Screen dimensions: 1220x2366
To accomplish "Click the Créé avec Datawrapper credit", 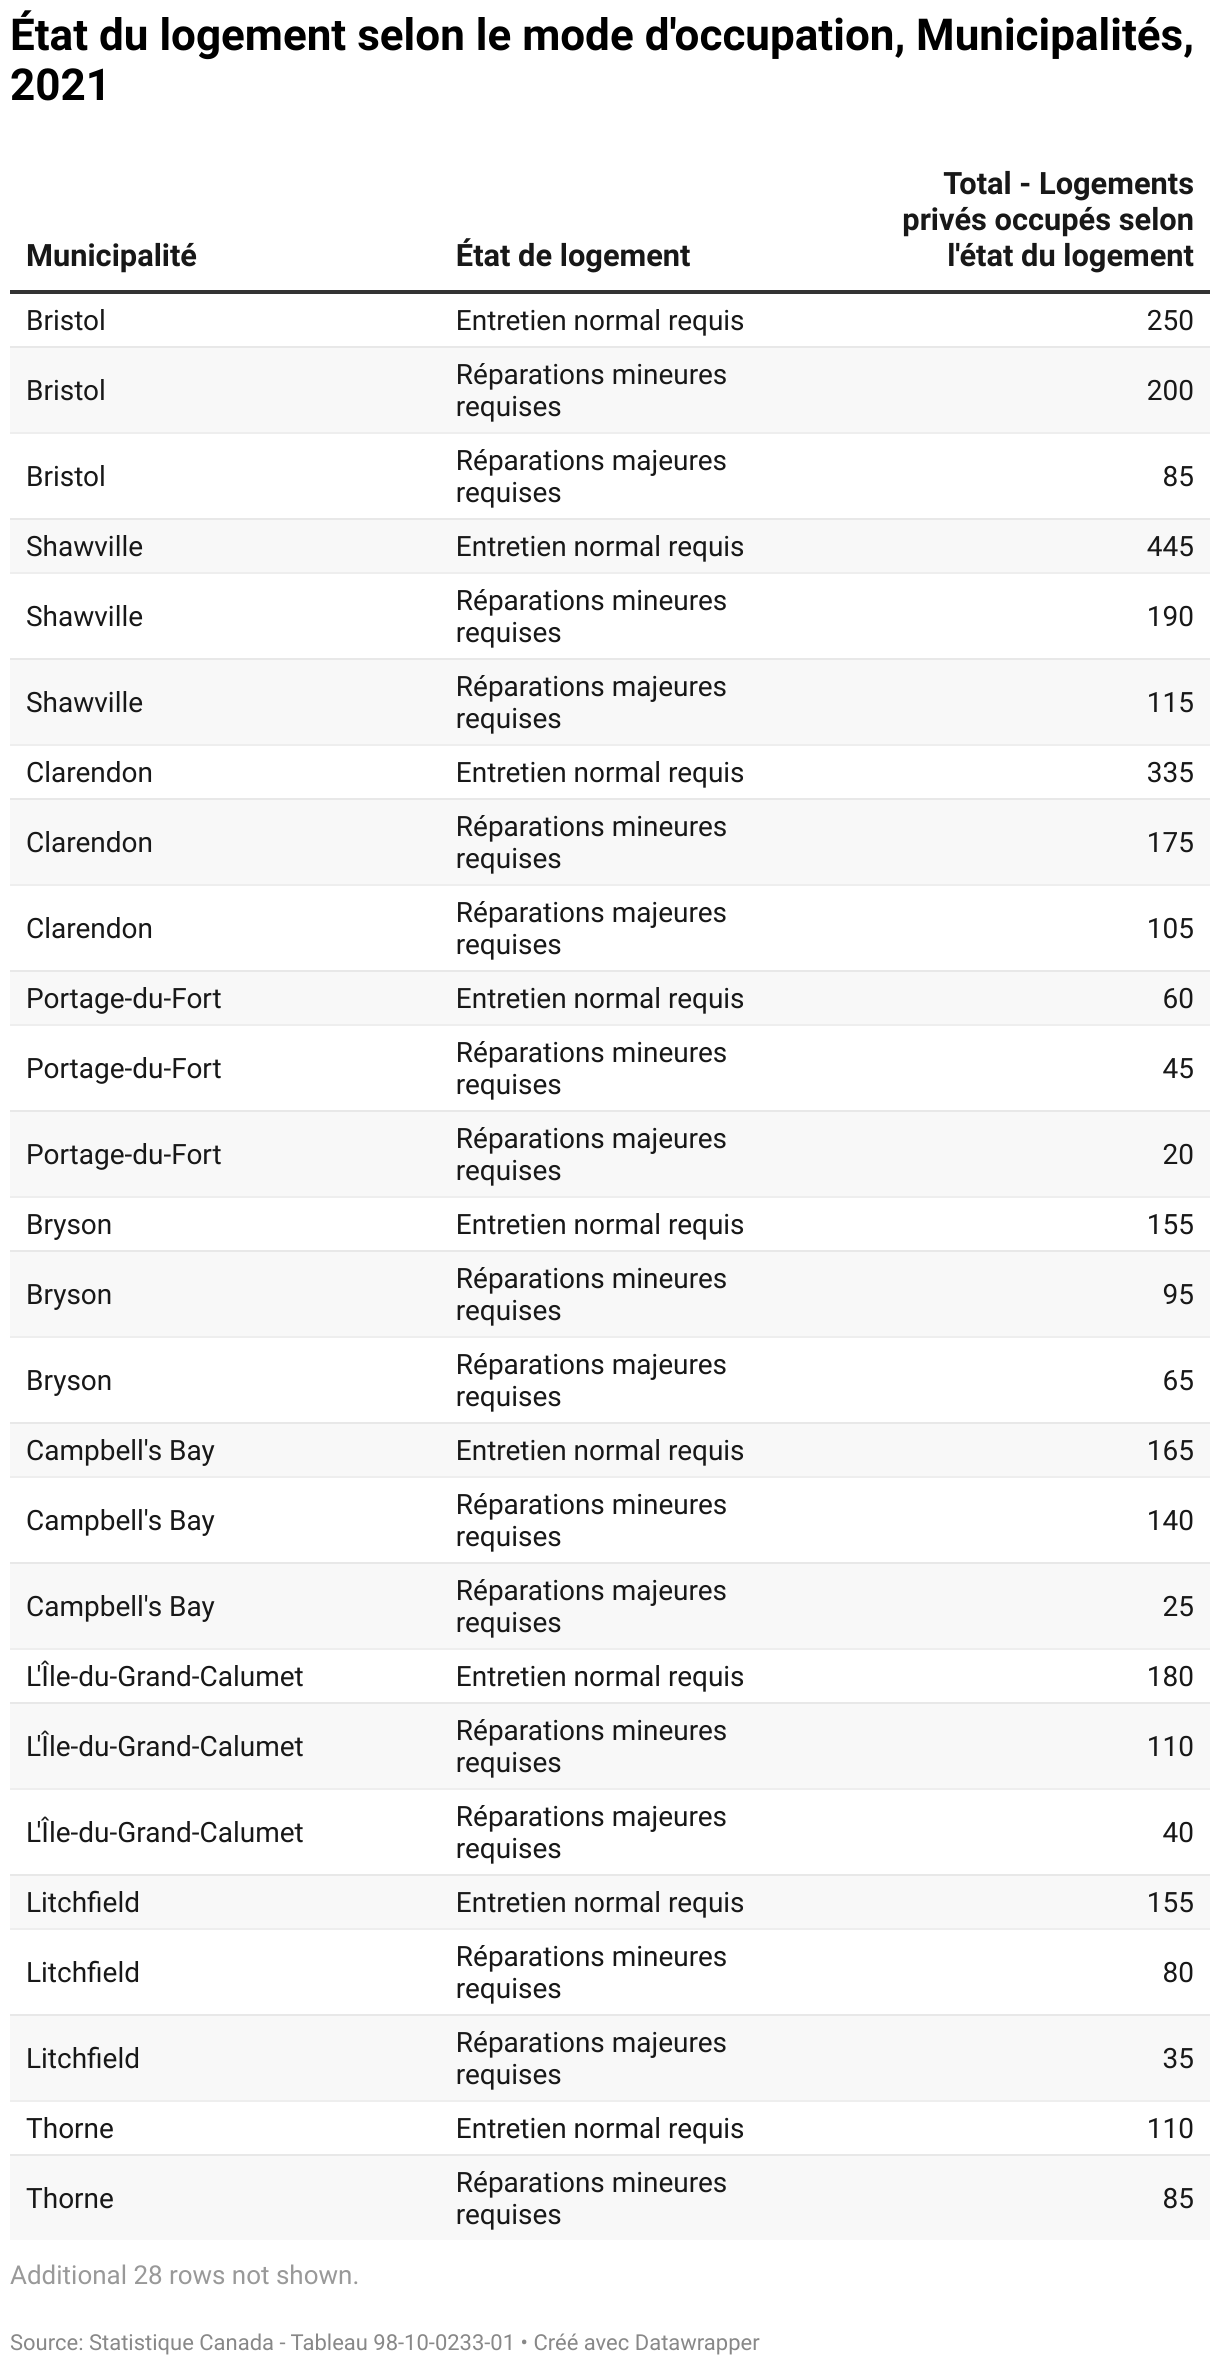I will (646, 2342).
